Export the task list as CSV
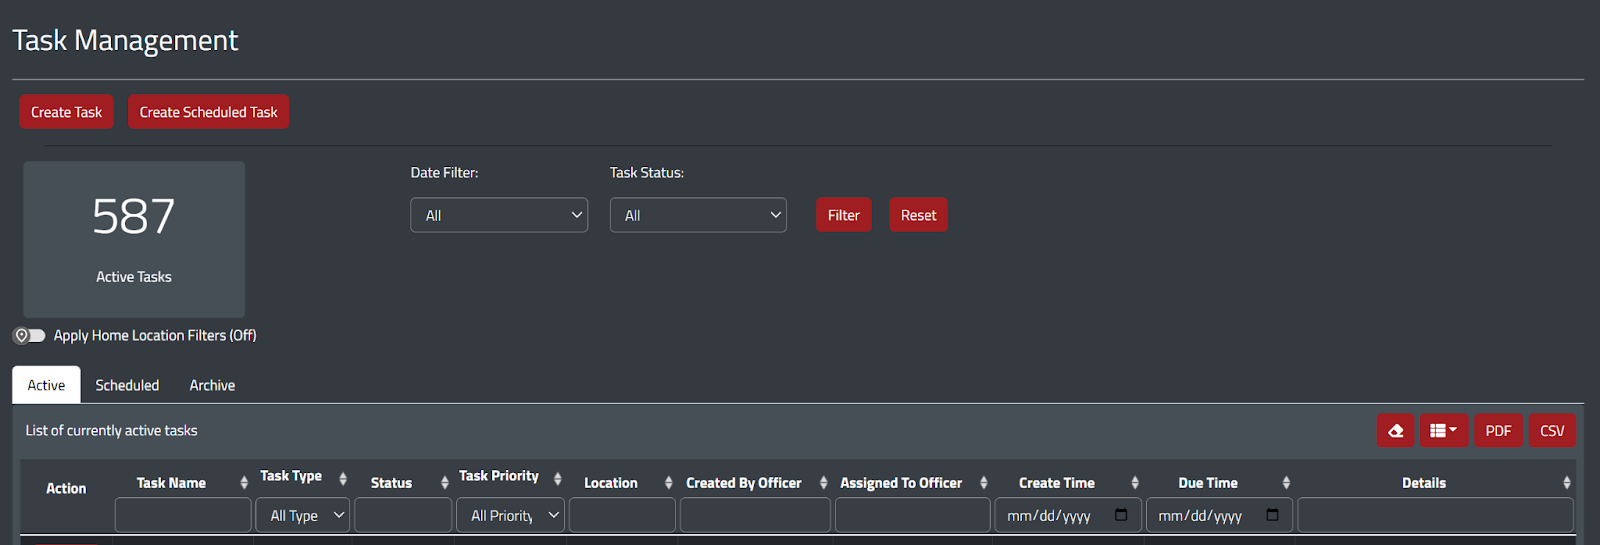 coord(1552,431)
